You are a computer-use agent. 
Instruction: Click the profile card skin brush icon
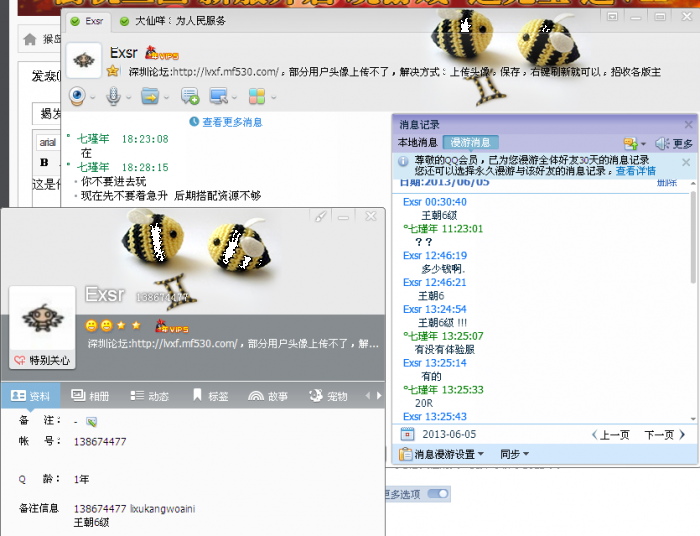tap(320, 216)
